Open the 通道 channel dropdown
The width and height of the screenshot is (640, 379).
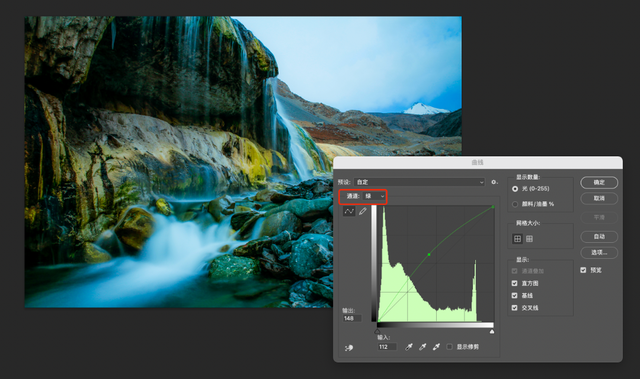[x=374, y=196]
